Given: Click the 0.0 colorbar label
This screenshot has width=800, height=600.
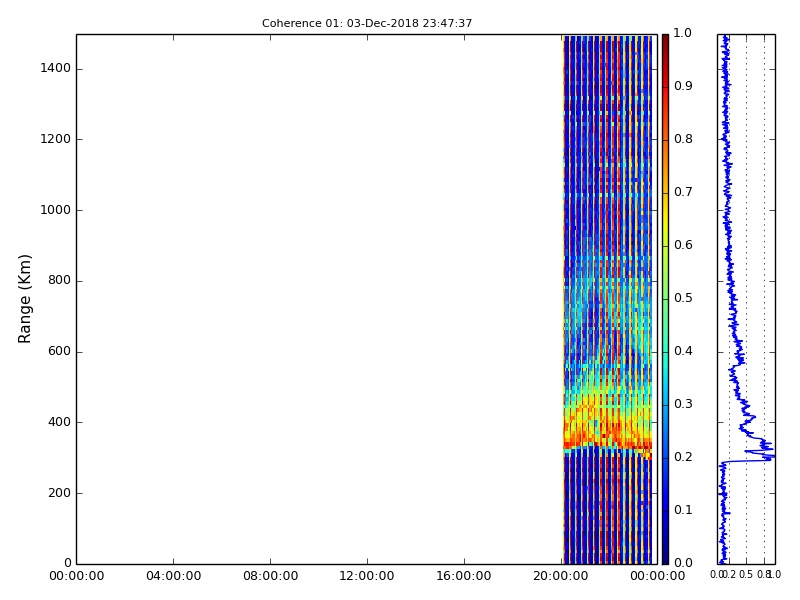Looking at the screenshot, I should click(x=683, y=563).
